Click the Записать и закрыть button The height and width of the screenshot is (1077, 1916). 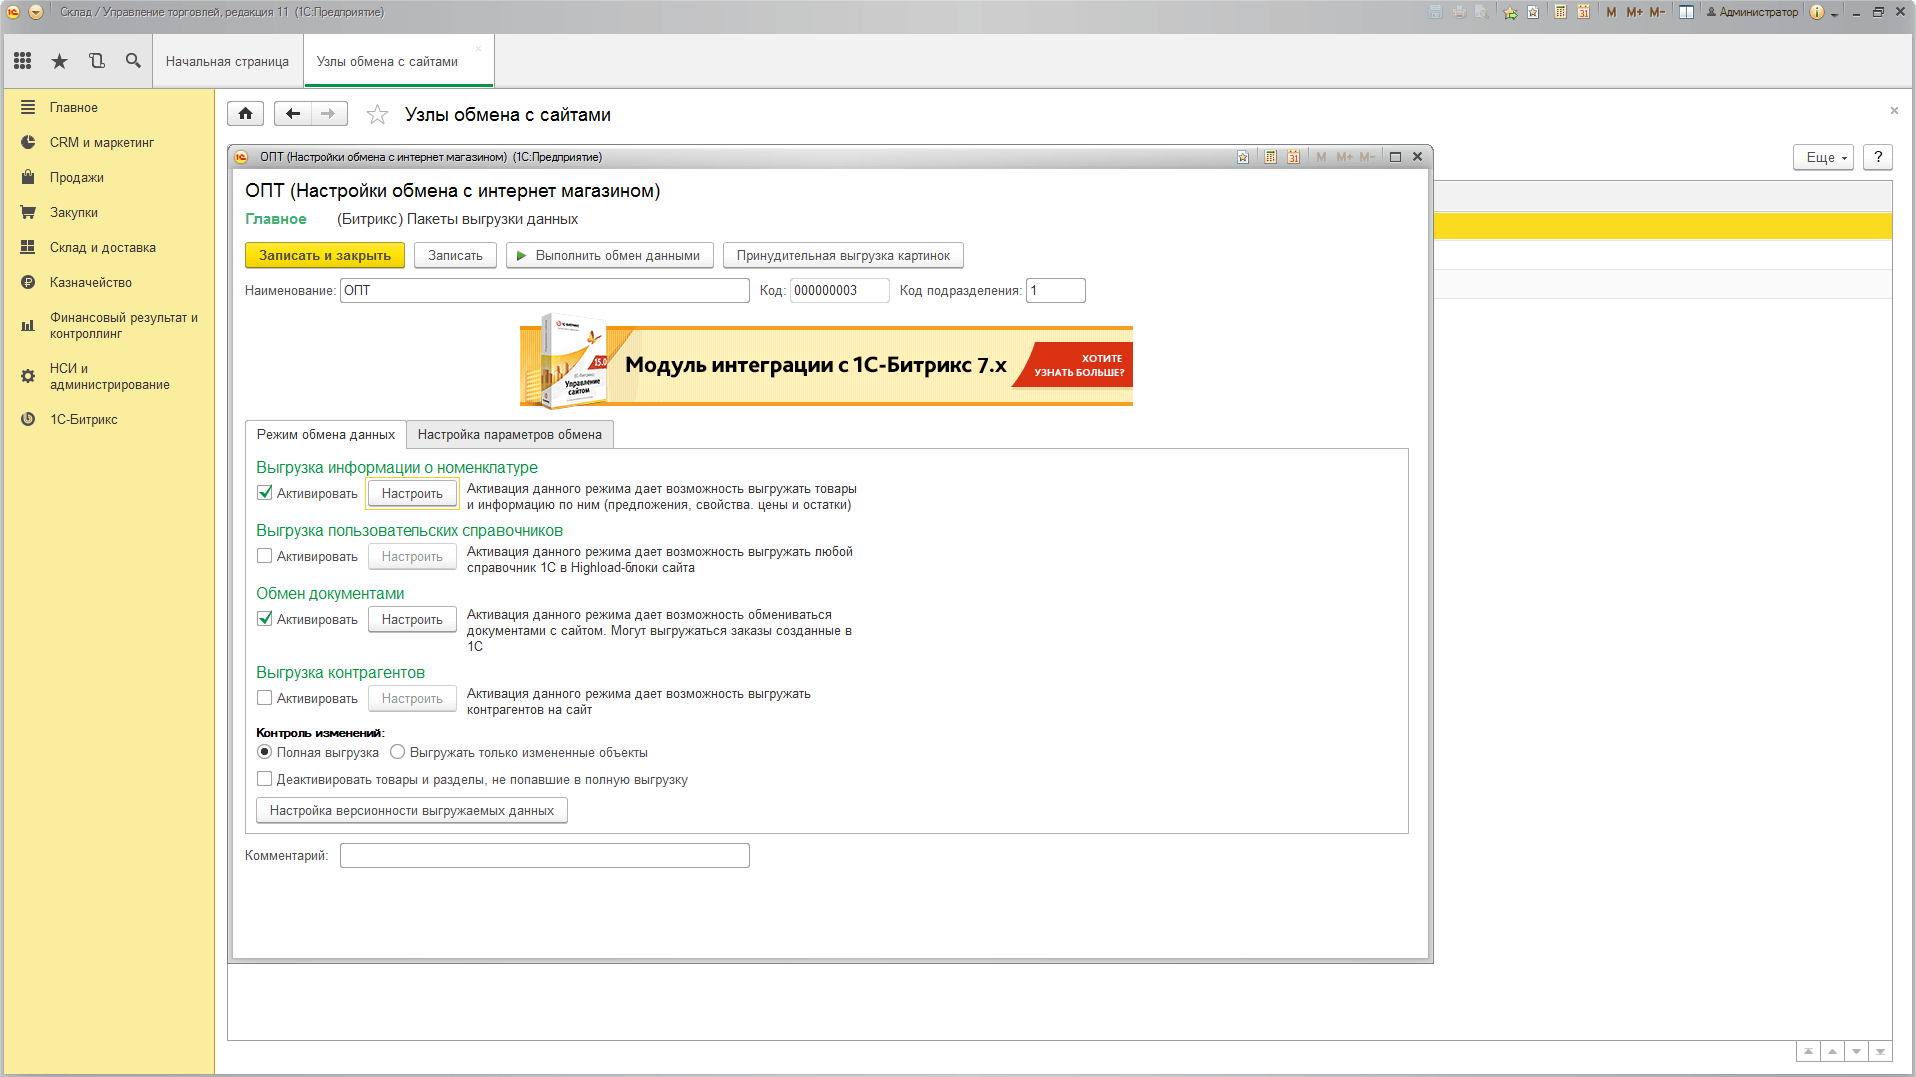(x=325, y=256)
